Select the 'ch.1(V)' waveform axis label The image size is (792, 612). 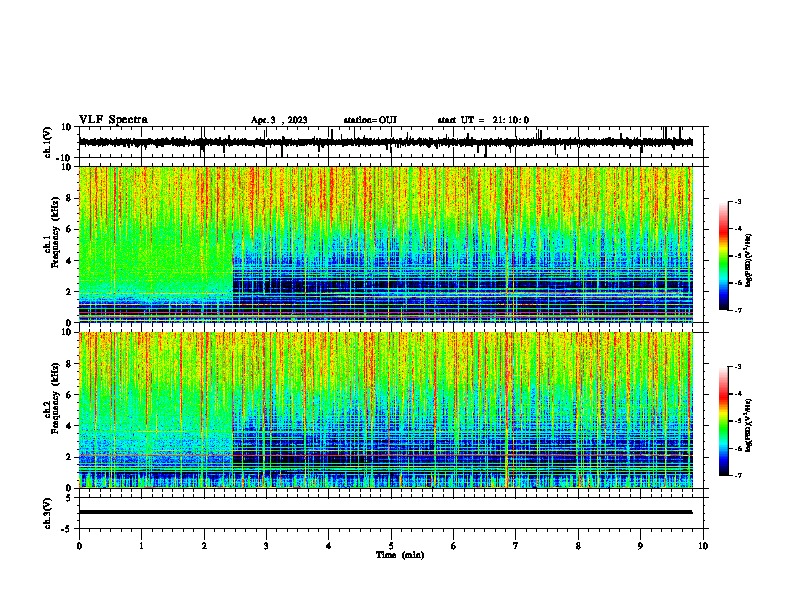(x=48, y=142)
